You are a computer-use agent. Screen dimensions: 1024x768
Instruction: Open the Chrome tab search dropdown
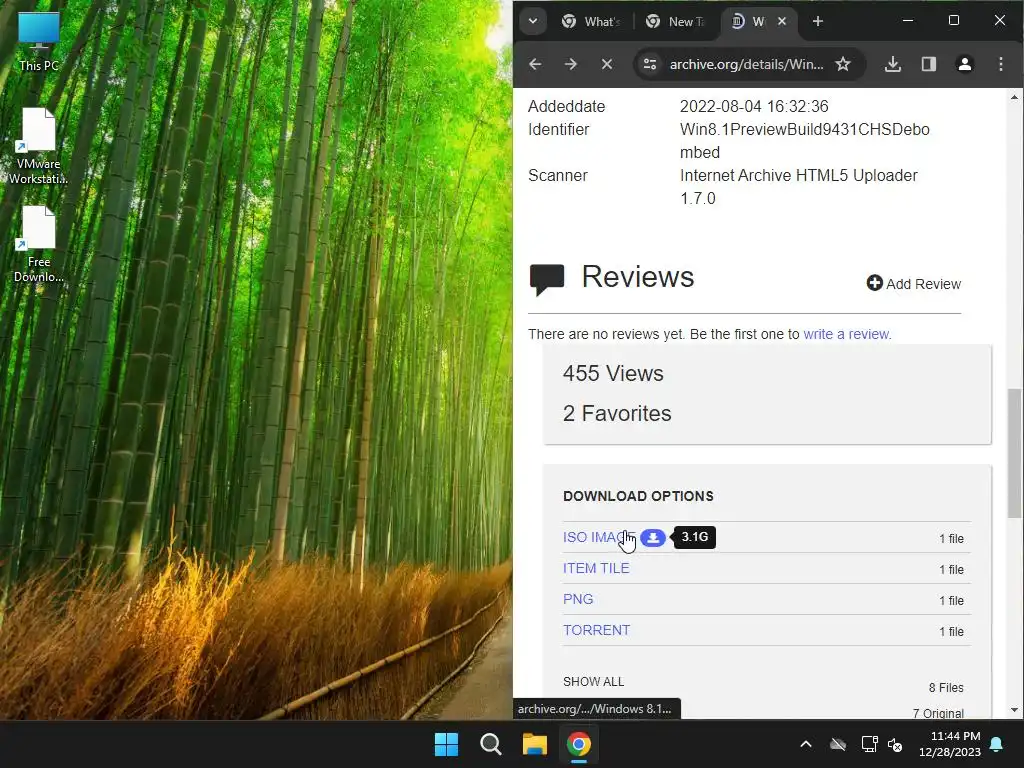click(x=533, y=21)
